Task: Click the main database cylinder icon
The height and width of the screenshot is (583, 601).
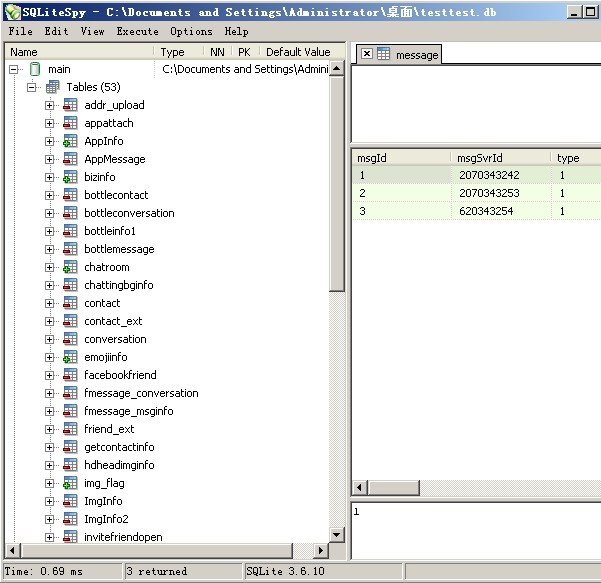Action: coord(35,69)
